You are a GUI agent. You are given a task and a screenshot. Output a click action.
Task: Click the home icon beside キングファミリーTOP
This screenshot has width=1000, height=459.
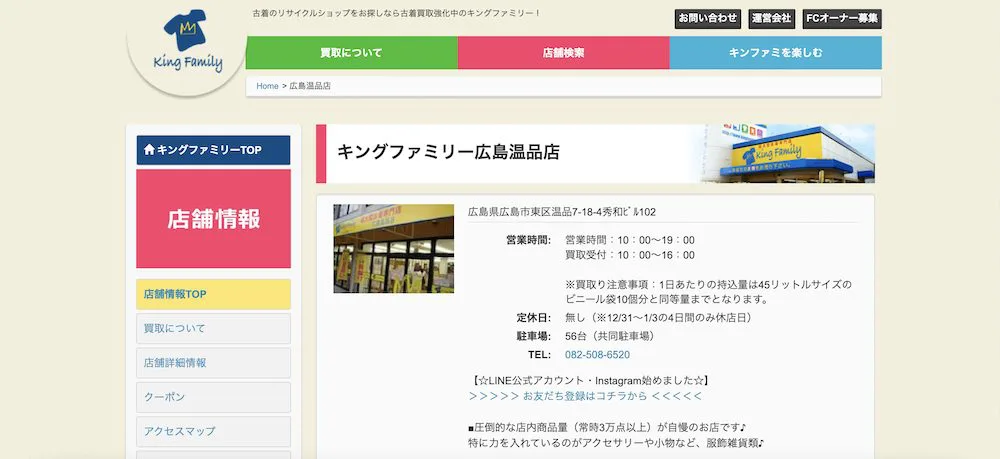click(149, 150)
